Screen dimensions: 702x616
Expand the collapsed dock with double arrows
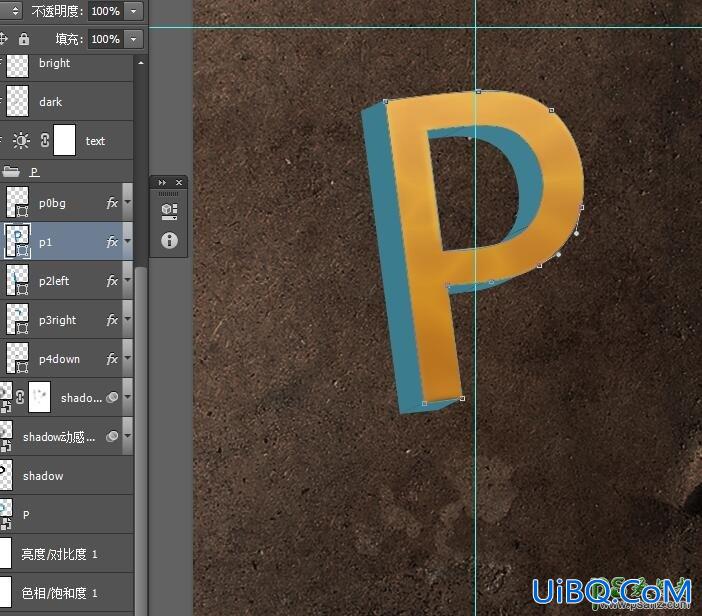tap(162, 183)
